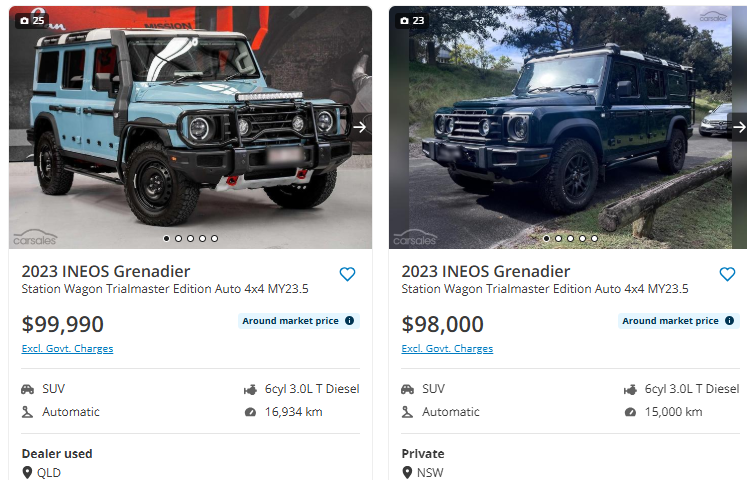The height and width of the screenshot is (480, 747).
Task: Open Excl. Govt. Charges link under $99,990
Action: coord(67,349)
